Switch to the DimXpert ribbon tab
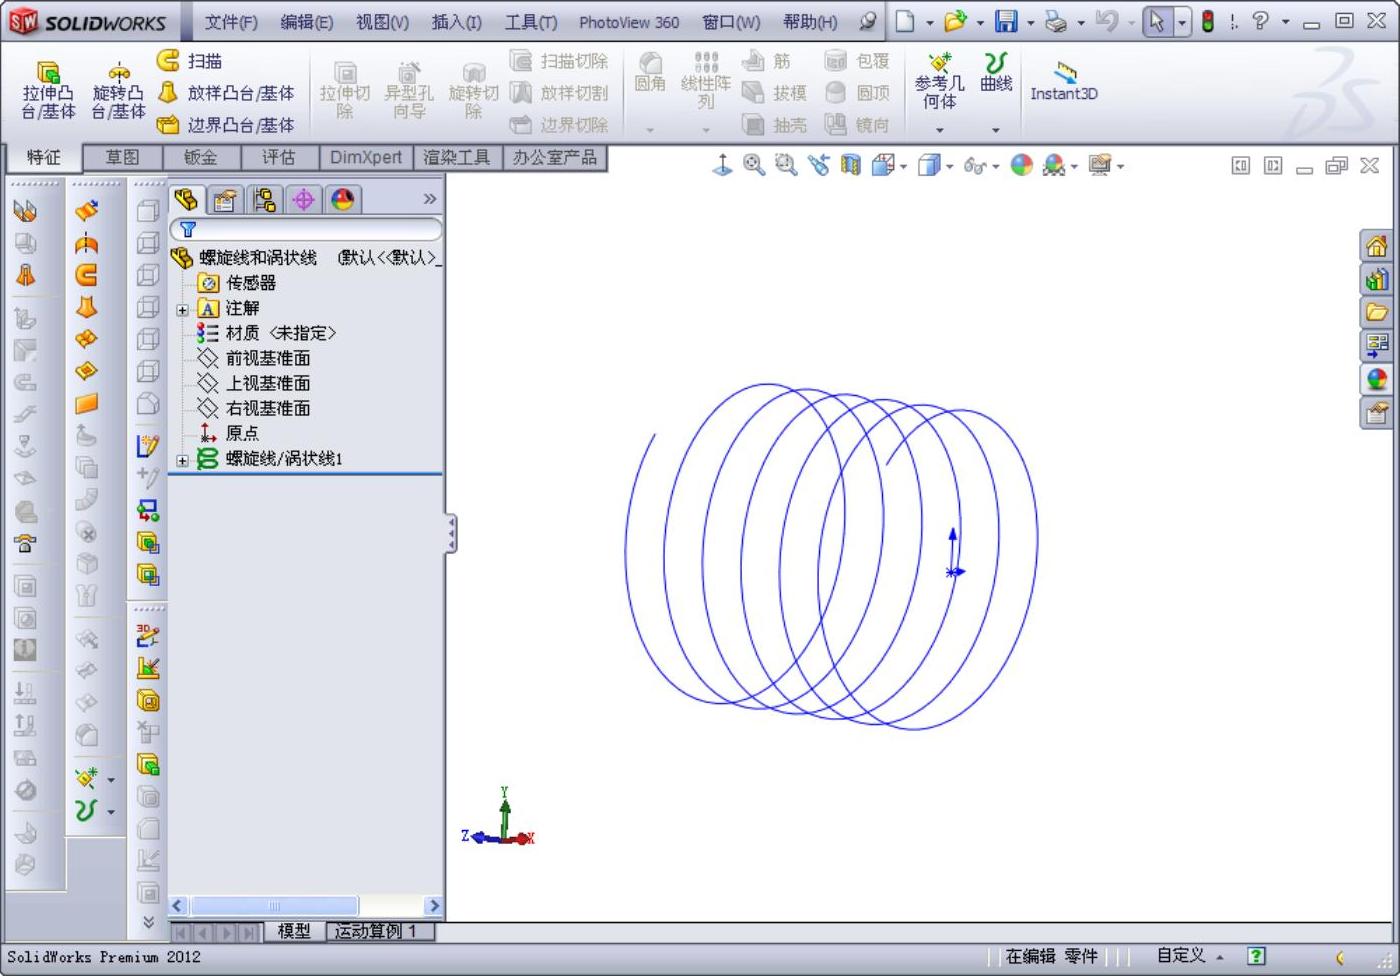 (366, 158)
